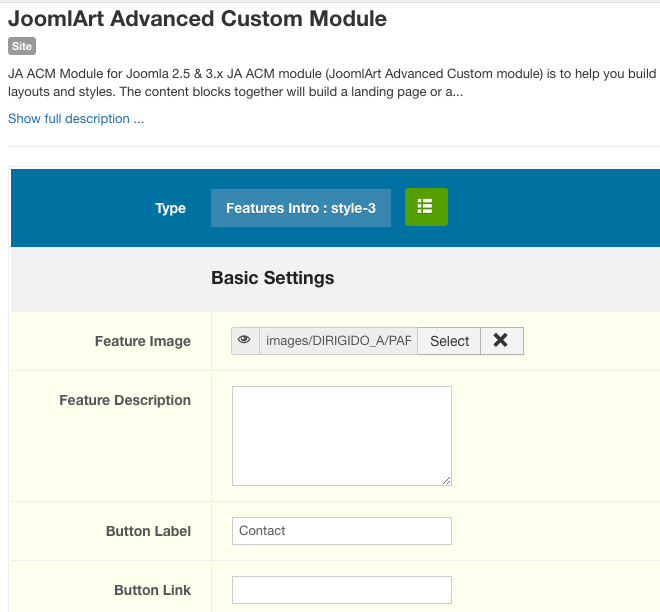Clear the Feature Image using X button
Image resolution: width=660 pixels, height=612 pixels.
pyautogui.click(x=501, y=341)
